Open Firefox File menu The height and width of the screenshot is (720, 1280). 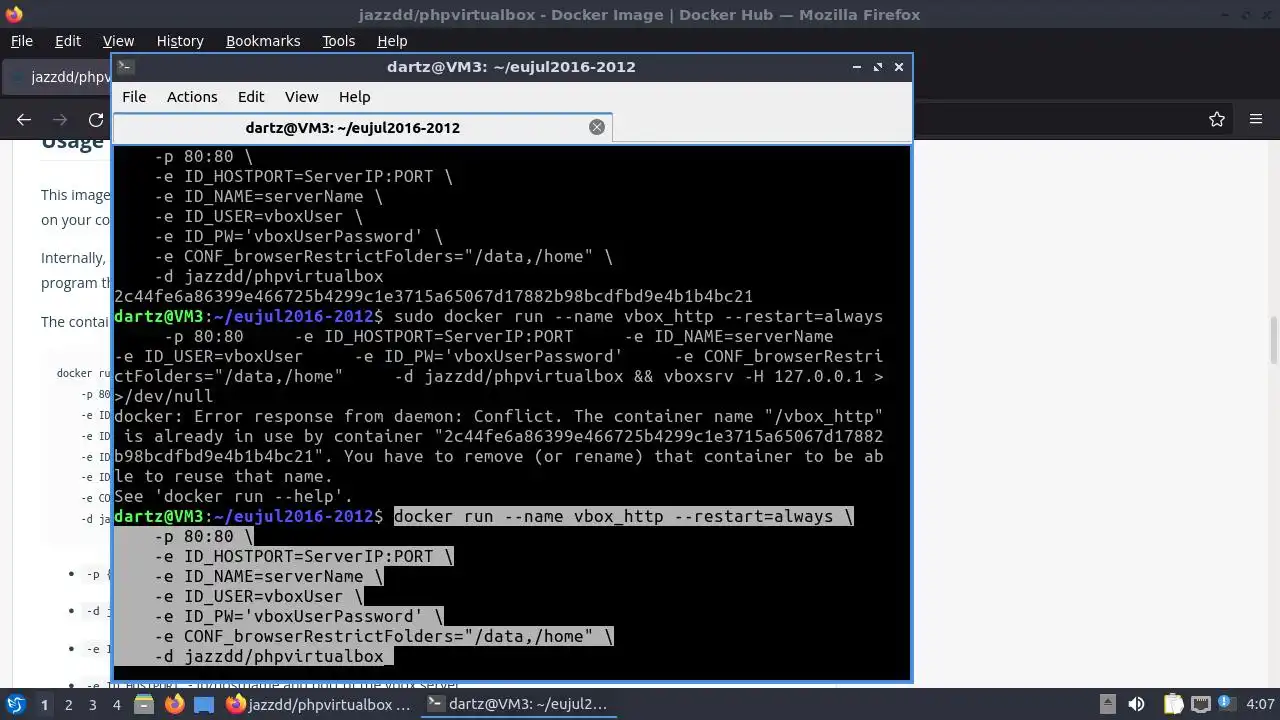tap(21, 41)
